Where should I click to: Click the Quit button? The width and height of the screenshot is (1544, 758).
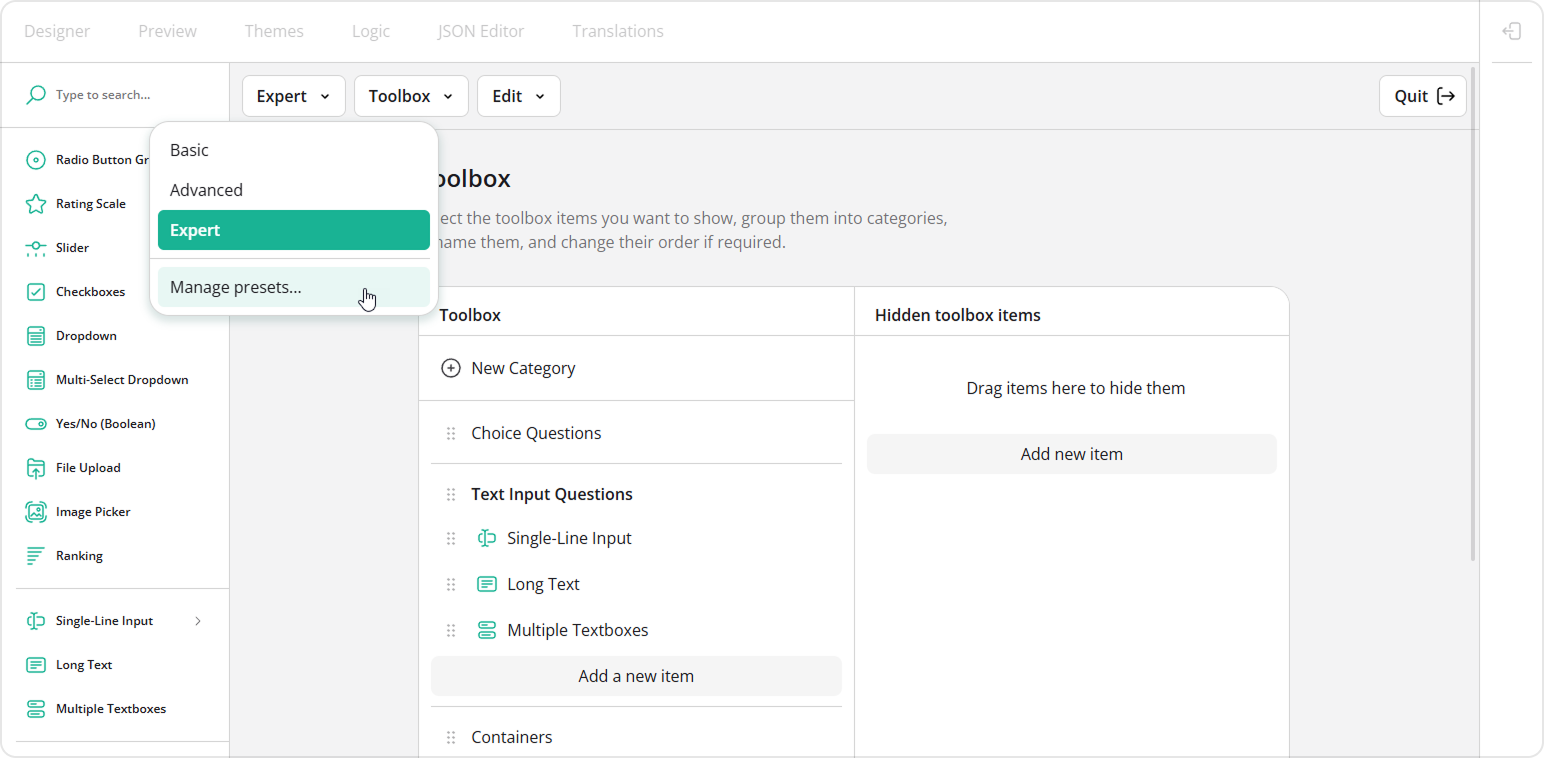pyautogui.click(x=1422, y=95)
